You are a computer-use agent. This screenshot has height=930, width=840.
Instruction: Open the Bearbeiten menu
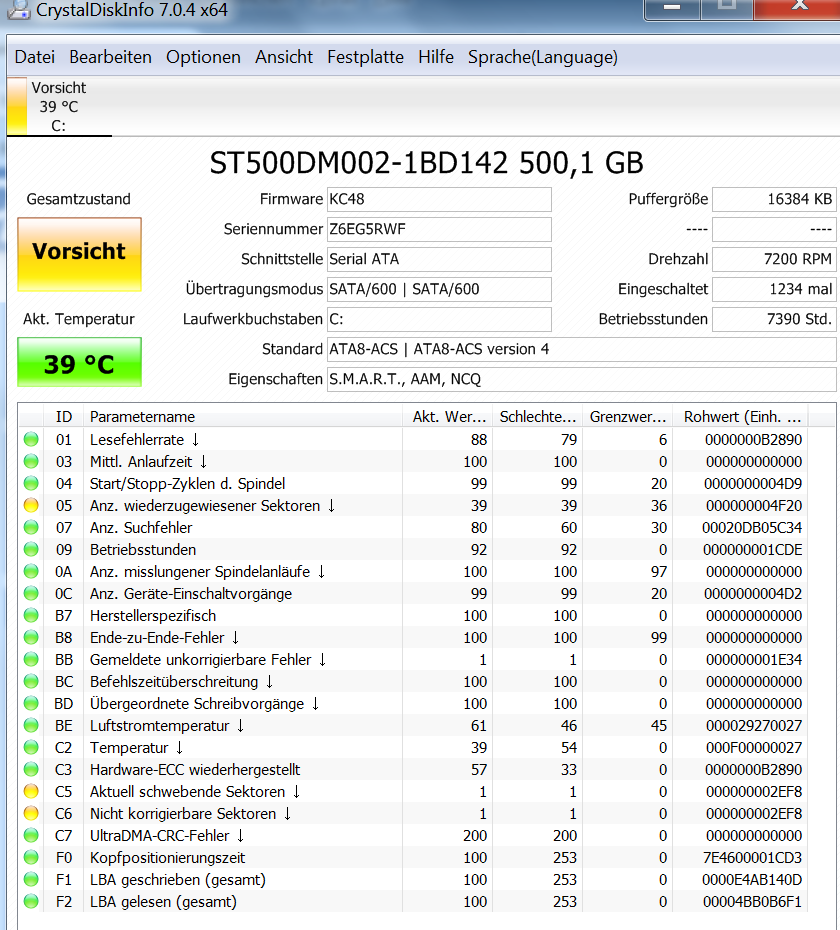tap(110, 58)
